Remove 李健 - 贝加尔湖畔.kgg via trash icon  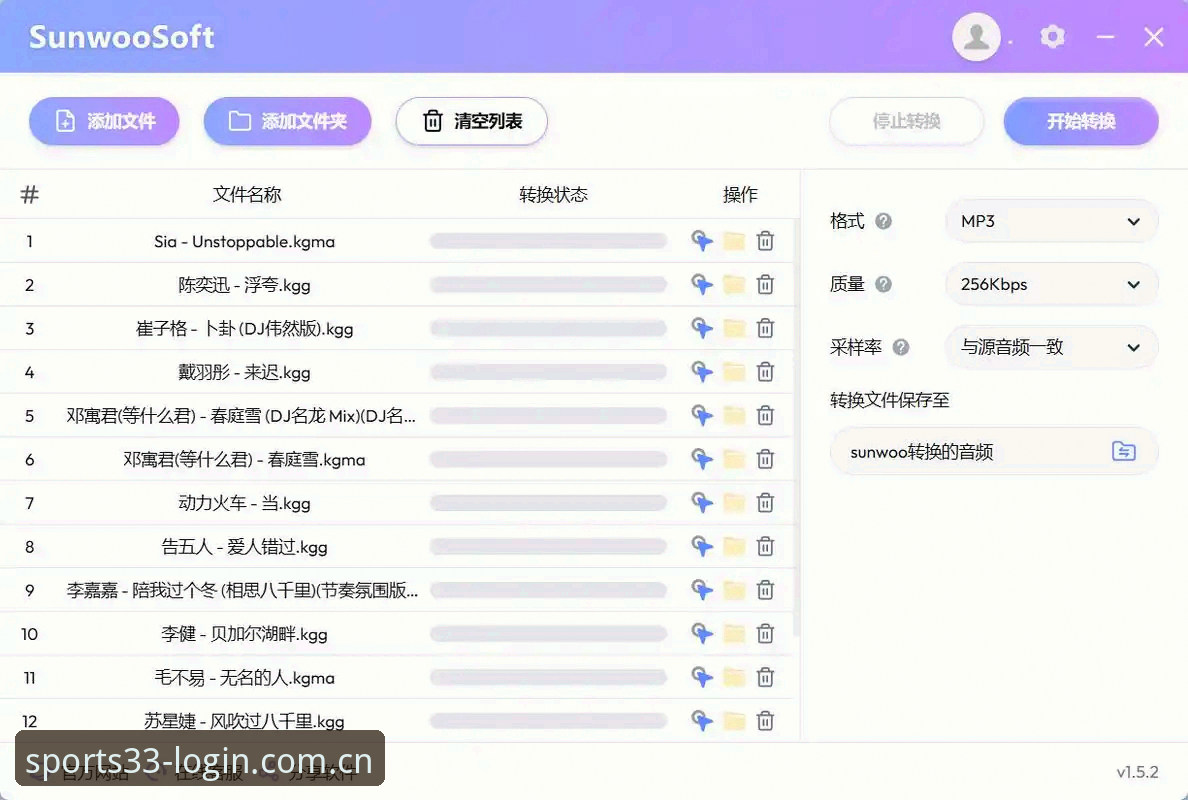(x=765, y=633)
